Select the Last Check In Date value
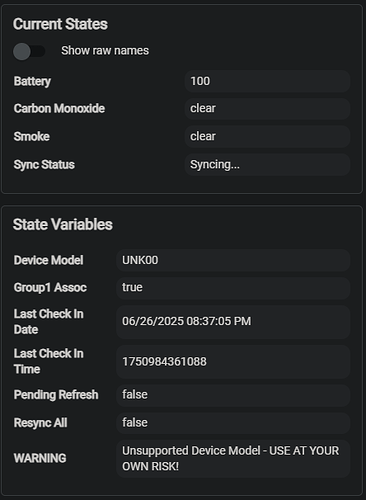The width and height of the screenshot is (366, 500). [233, 322]
